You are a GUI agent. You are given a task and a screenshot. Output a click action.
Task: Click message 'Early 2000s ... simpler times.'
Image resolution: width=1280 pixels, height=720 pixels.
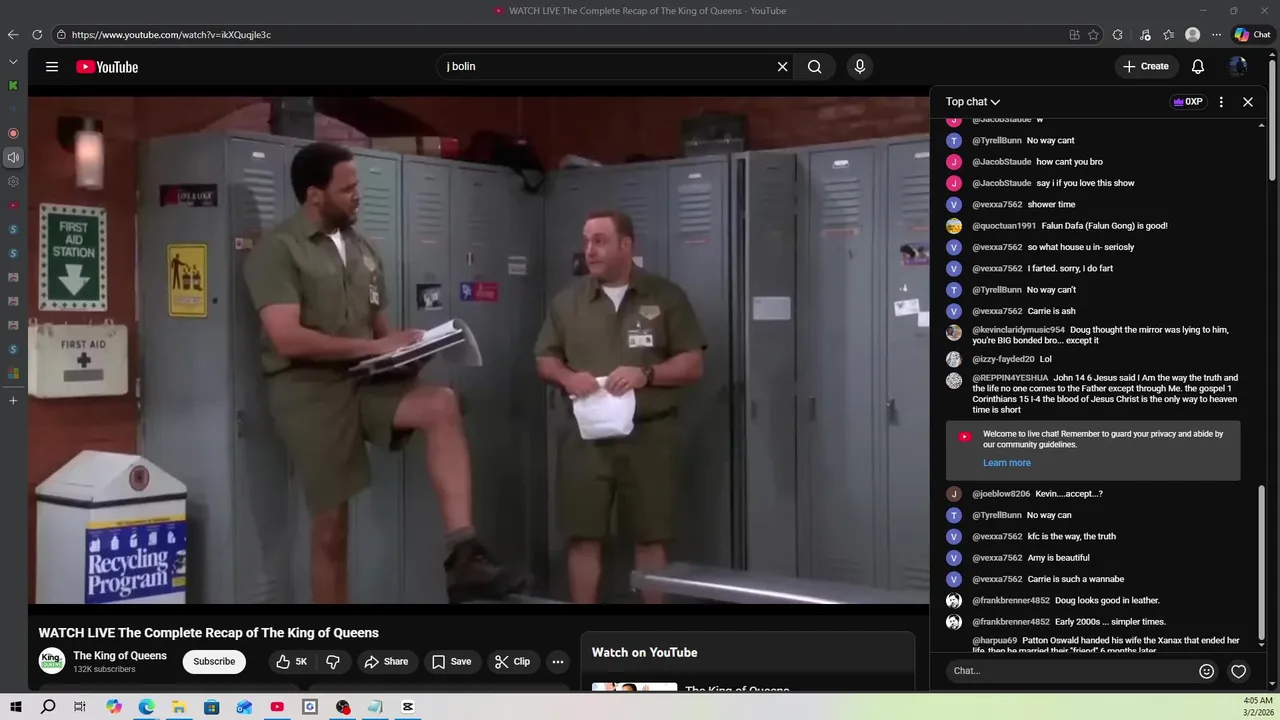[x=1110, y=622]
